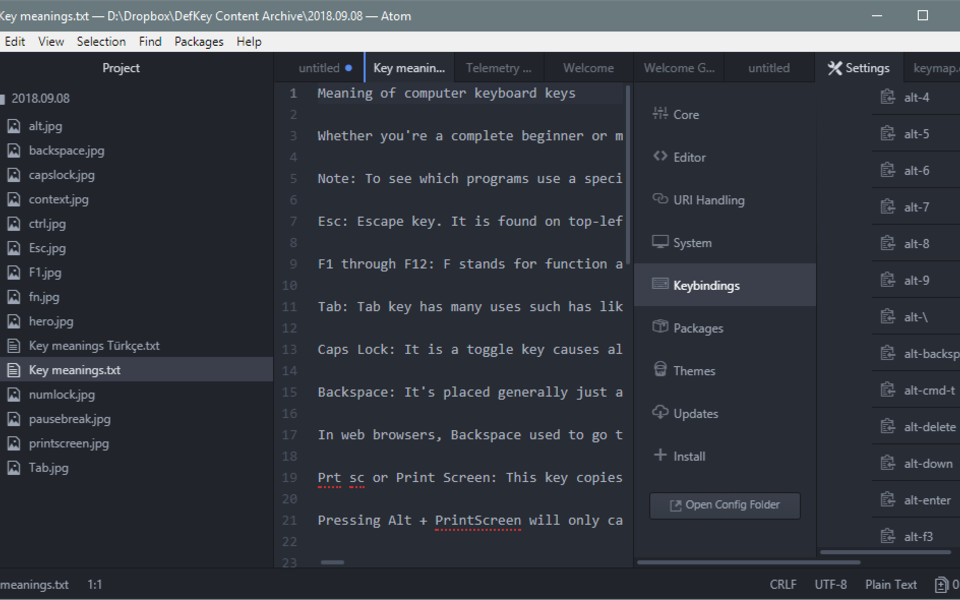The width and height of the screenshot is (960, 600).
Task: Copy the alt-enter keybinding via its icon
Action: (x=886, y=500)
